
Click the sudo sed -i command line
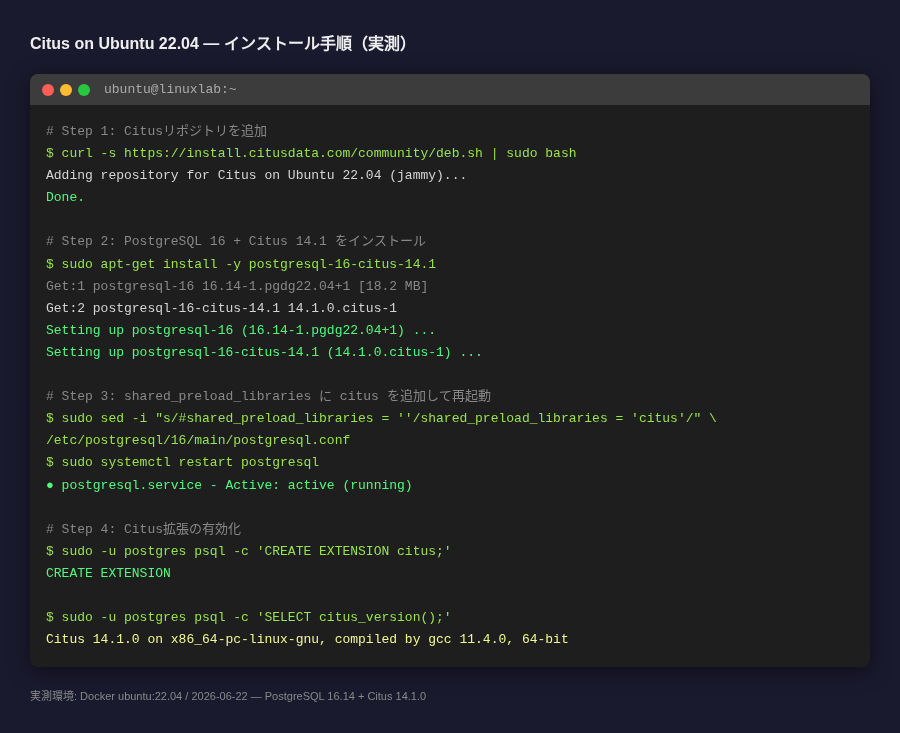point(381,418)
